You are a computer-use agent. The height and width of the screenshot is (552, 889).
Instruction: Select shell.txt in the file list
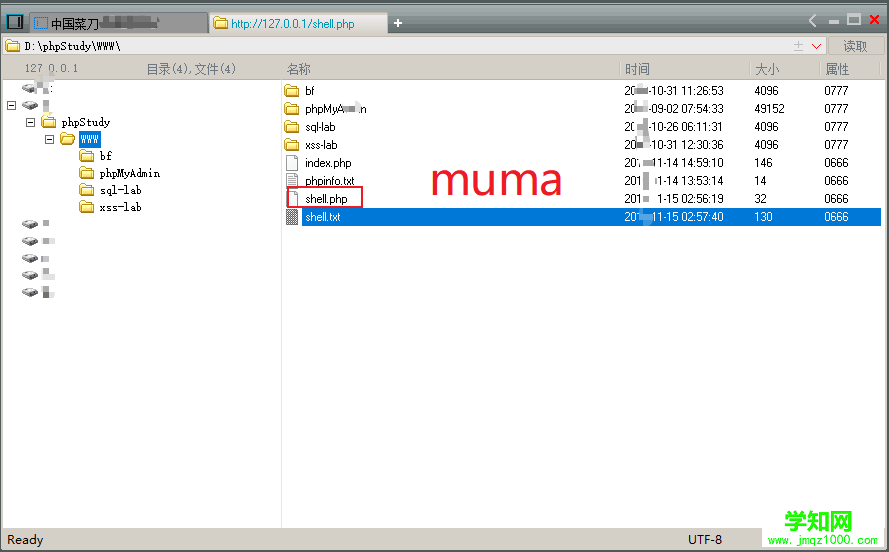point(323,217)
